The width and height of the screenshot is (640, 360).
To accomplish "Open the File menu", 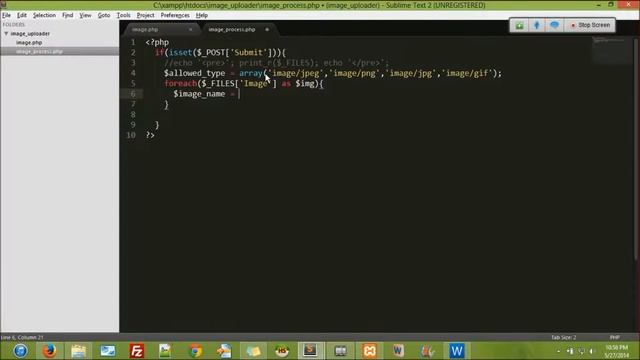I will tap(6, 15).
